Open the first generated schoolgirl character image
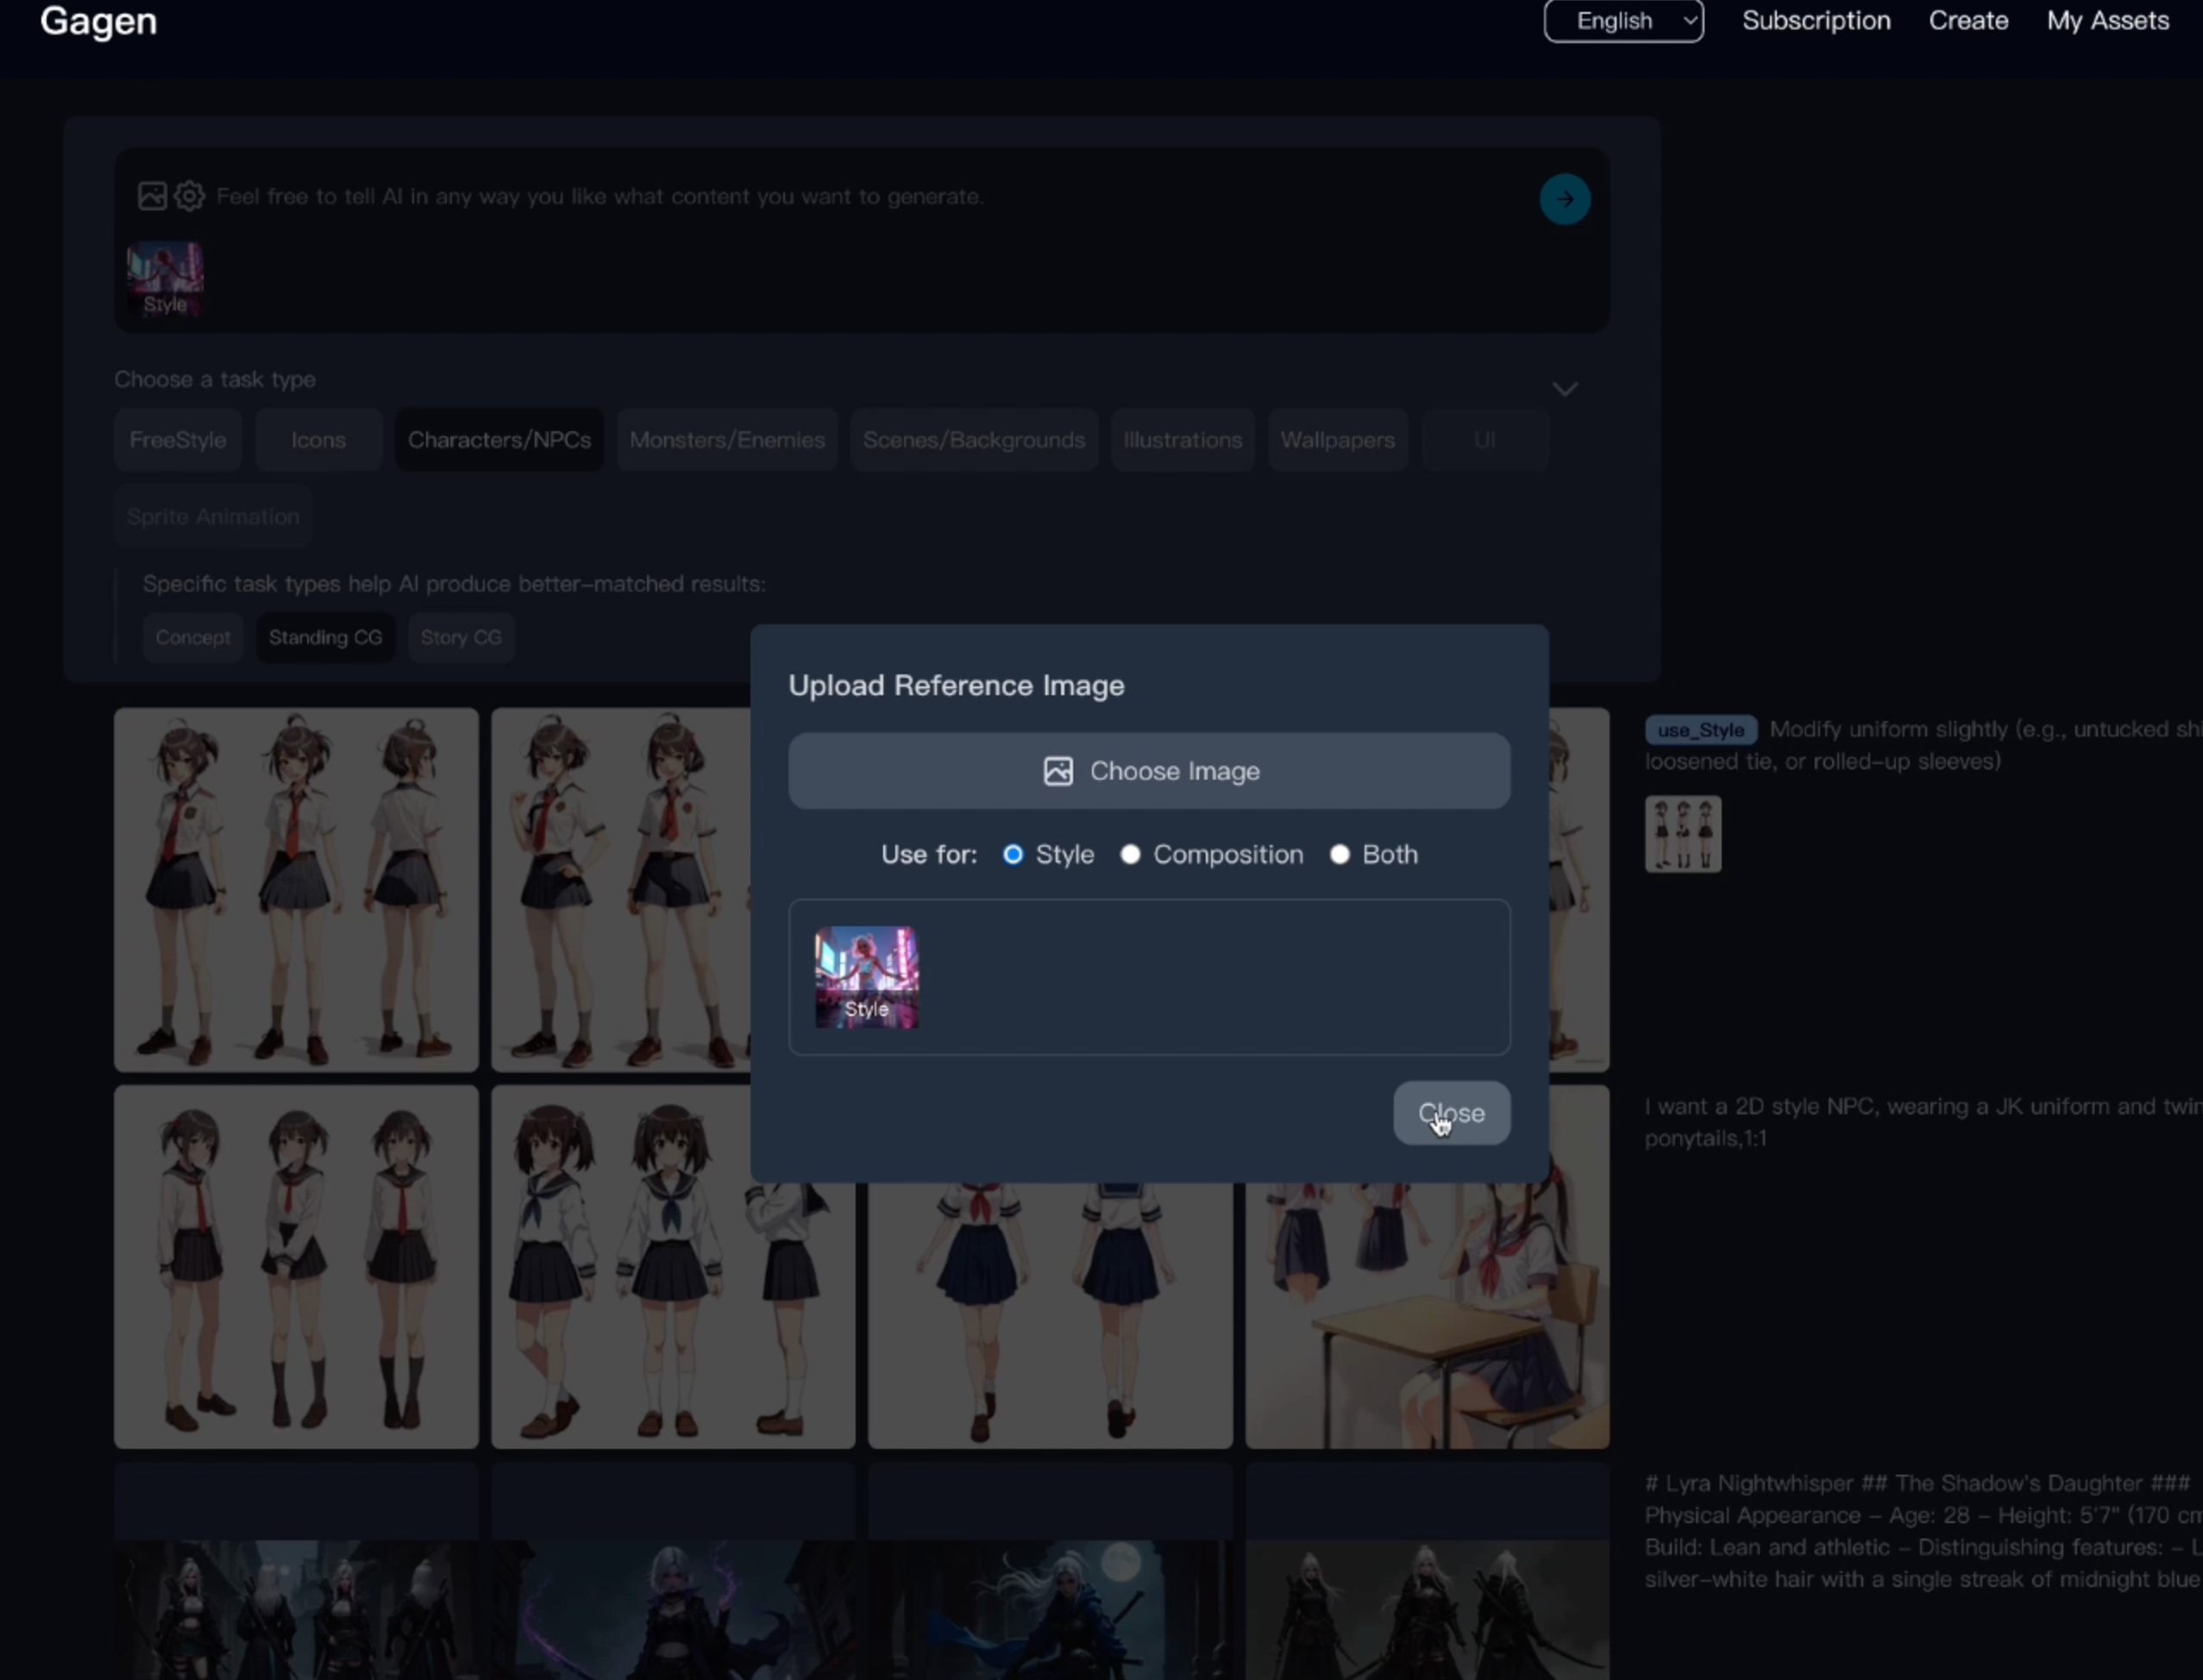 [296, 890]
